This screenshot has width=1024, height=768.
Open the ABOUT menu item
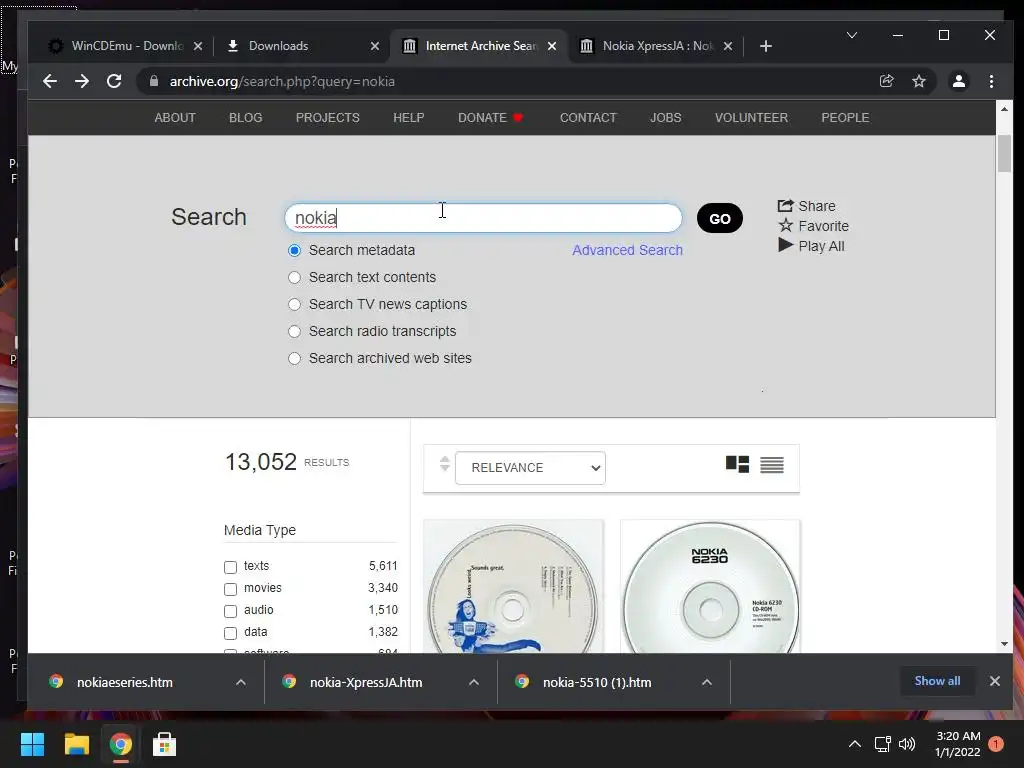pyautogui.click(x=175, y=118)
